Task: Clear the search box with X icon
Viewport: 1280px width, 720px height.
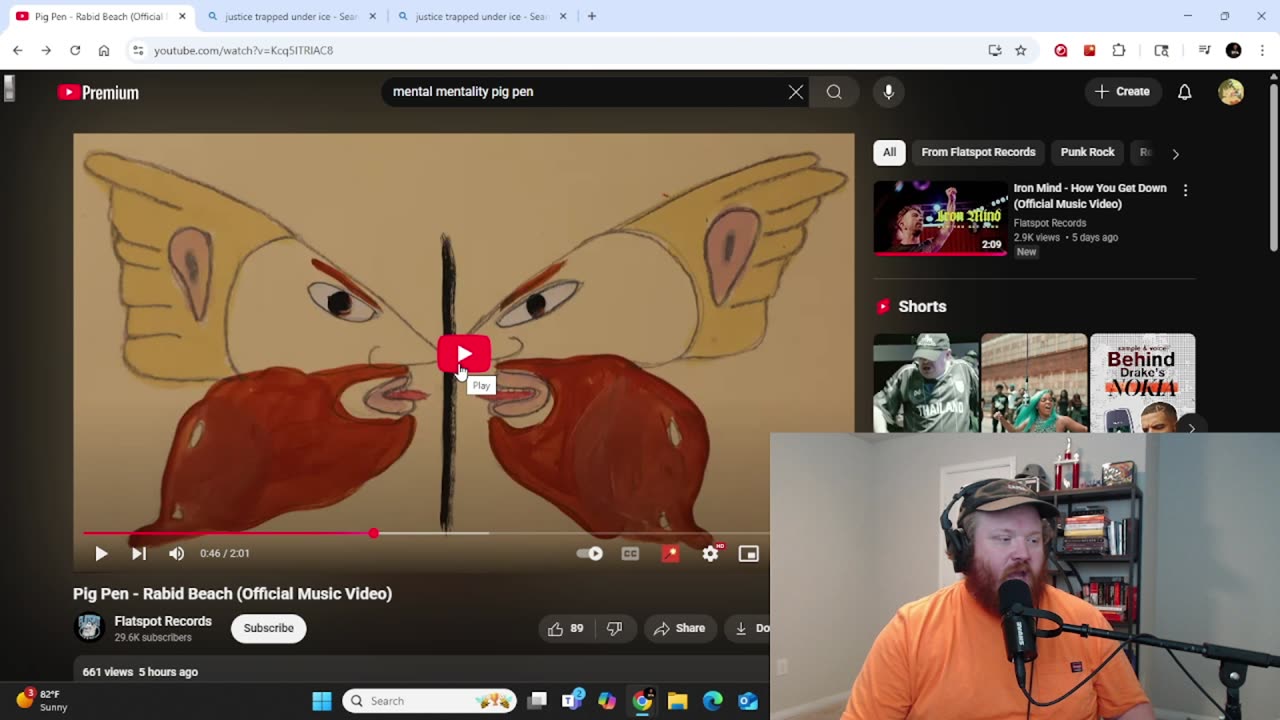Action: pos(795,92)
